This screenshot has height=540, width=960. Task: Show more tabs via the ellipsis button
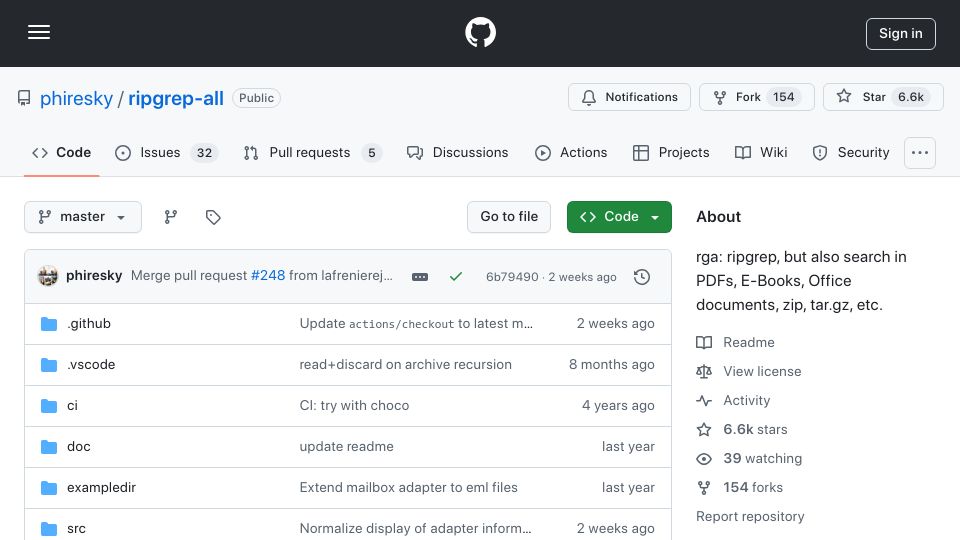tap(920, 153)
